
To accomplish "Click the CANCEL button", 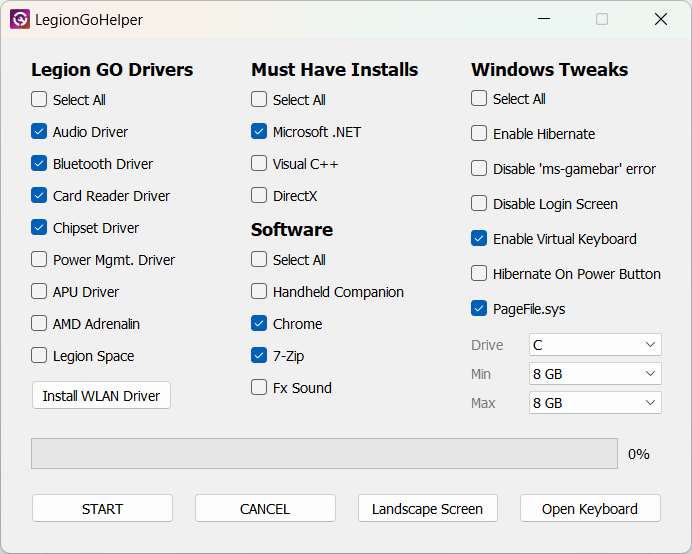I will point(265,509).
